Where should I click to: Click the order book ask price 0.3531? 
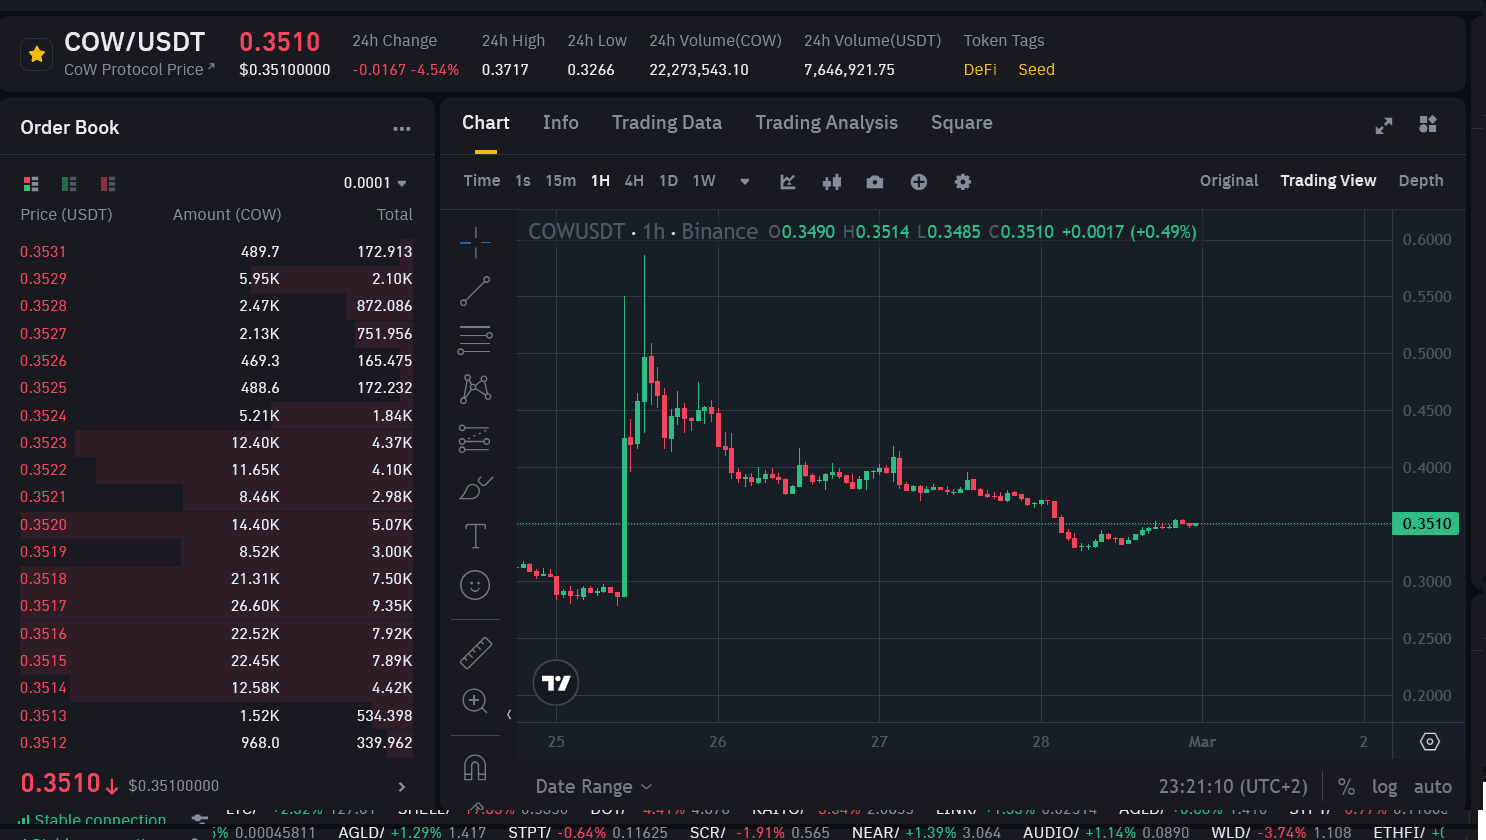(x=43, y=252)
